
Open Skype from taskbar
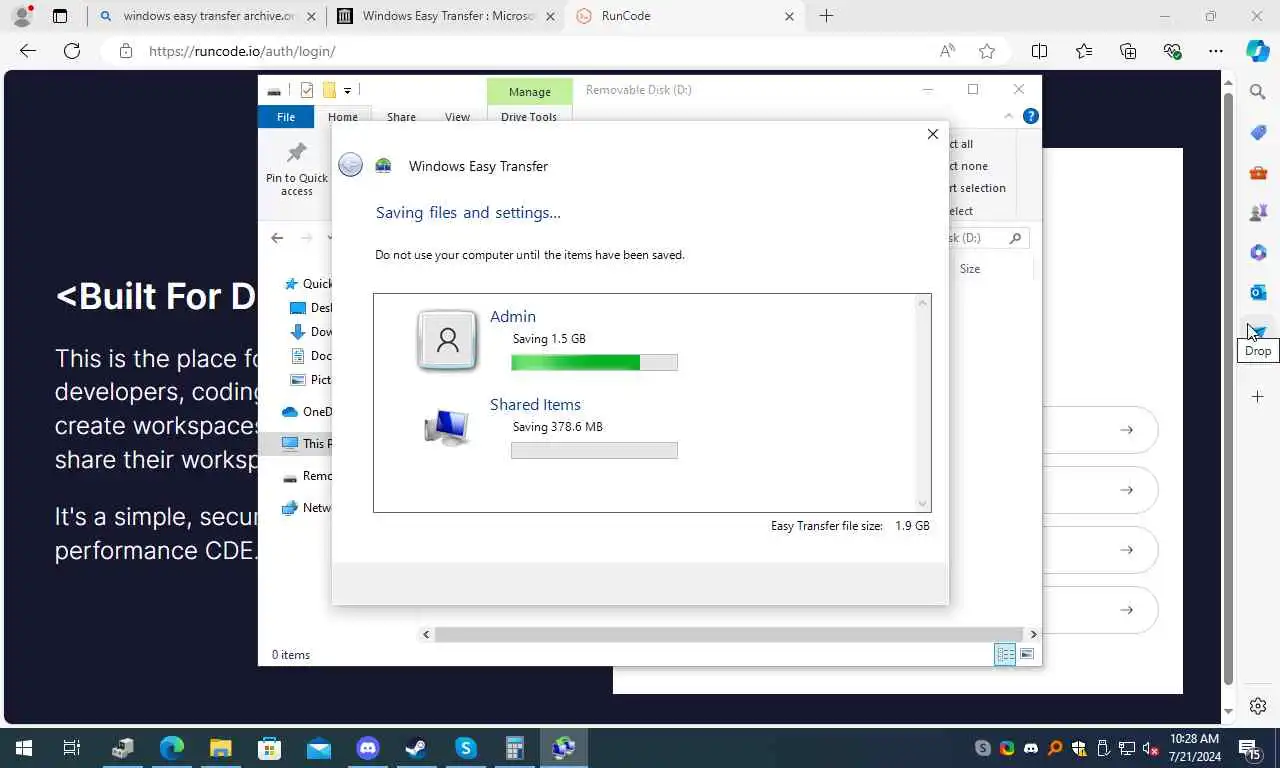coord(465,748)
